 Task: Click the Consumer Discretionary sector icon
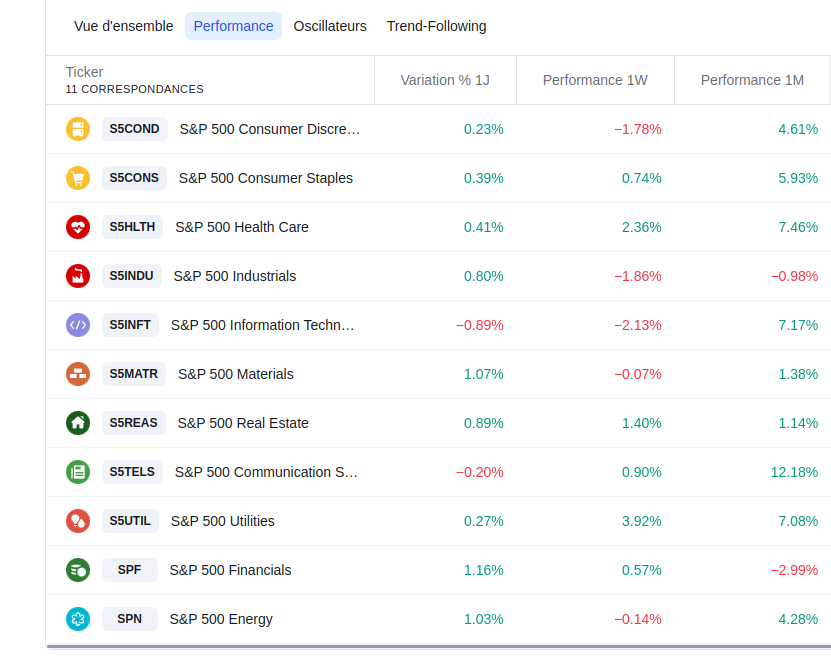pyautogui.click(x=78, y=129)
